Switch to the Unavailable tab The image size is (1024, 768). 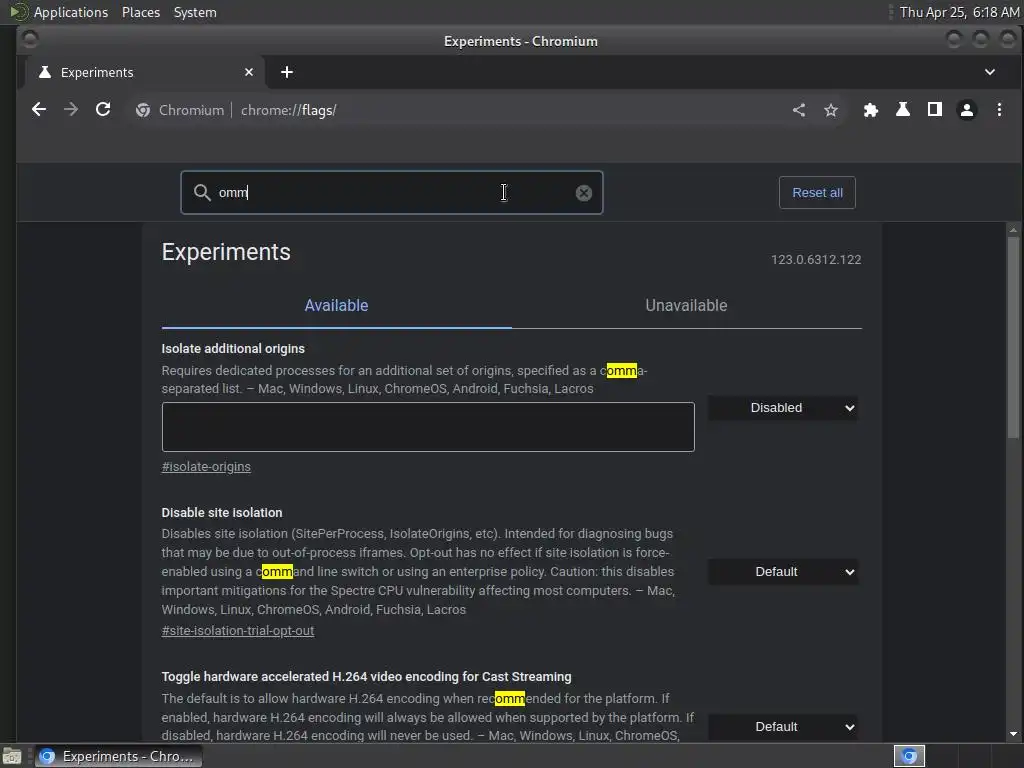click(686, 306)
